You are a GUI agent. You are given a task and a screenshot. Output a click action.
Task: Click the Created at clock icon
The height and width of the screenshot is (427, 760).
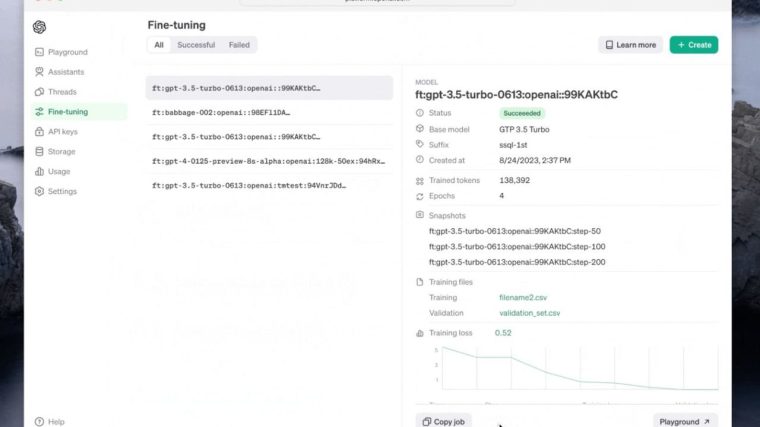click(420, 159)
